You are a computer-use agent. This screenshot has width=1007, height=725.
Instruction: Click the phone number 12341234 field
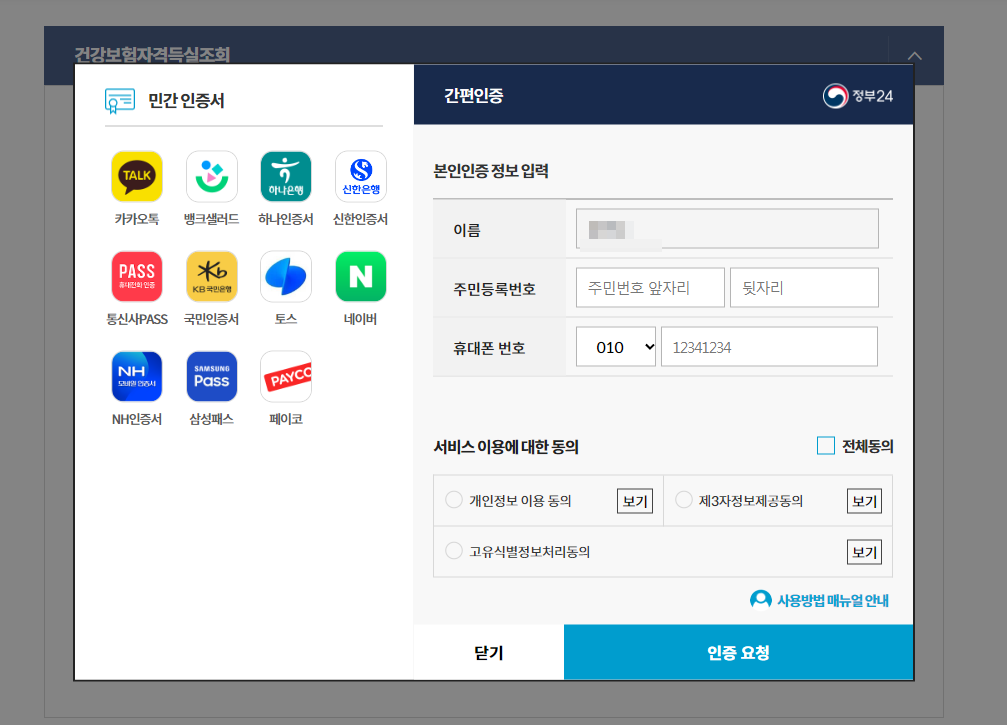(x=769, y=347)
